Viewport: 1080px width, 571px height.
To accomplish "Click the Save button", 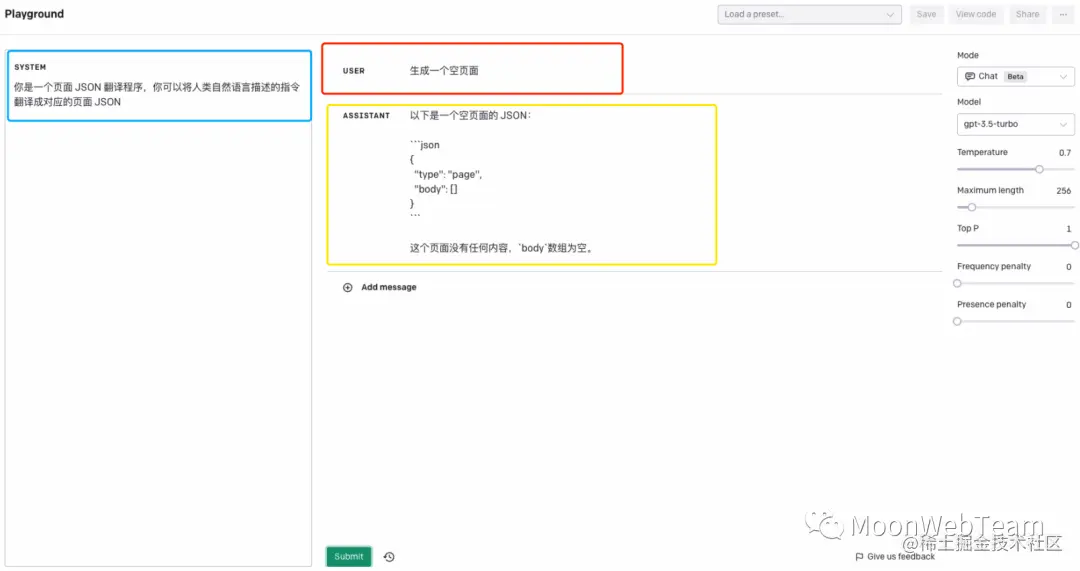I will (x=926, y=14).
